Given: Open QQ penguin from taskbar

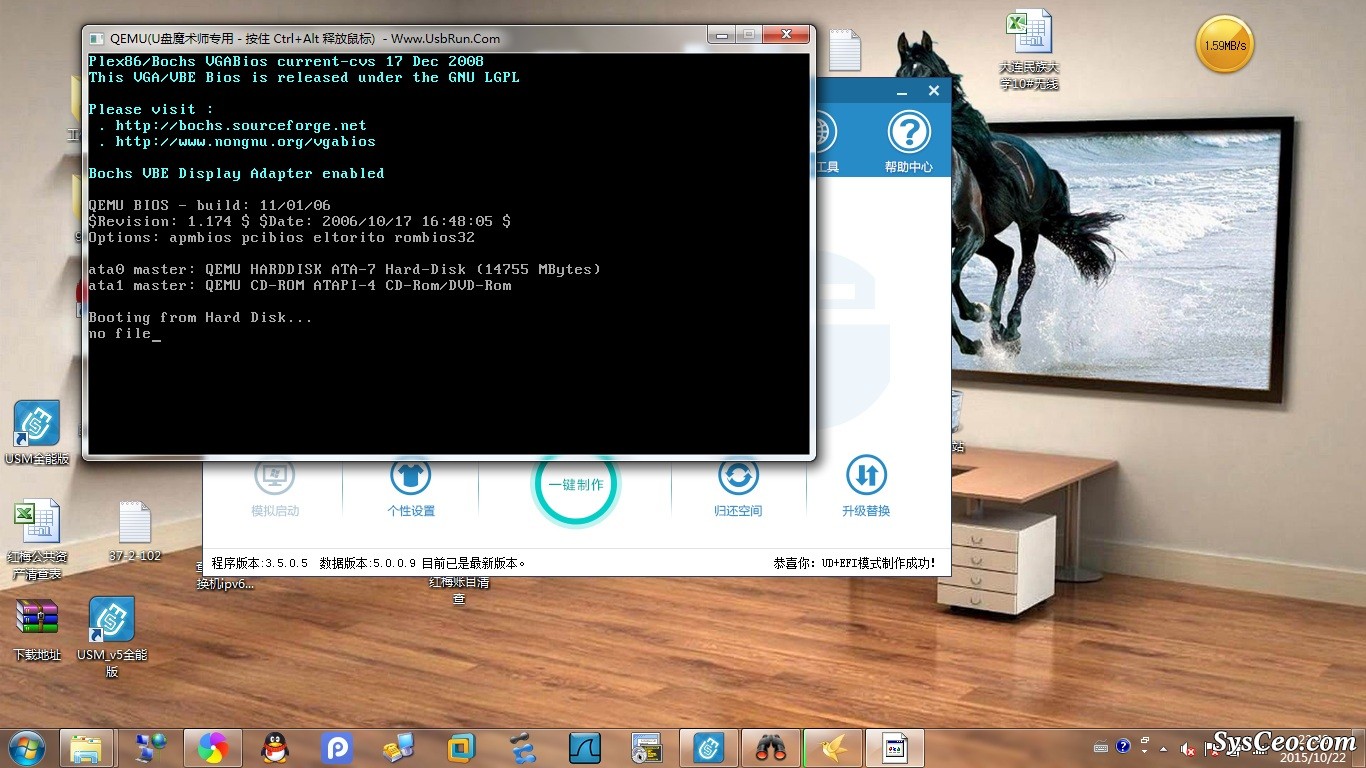Looking at the screenshot, I should coord(274,747).
